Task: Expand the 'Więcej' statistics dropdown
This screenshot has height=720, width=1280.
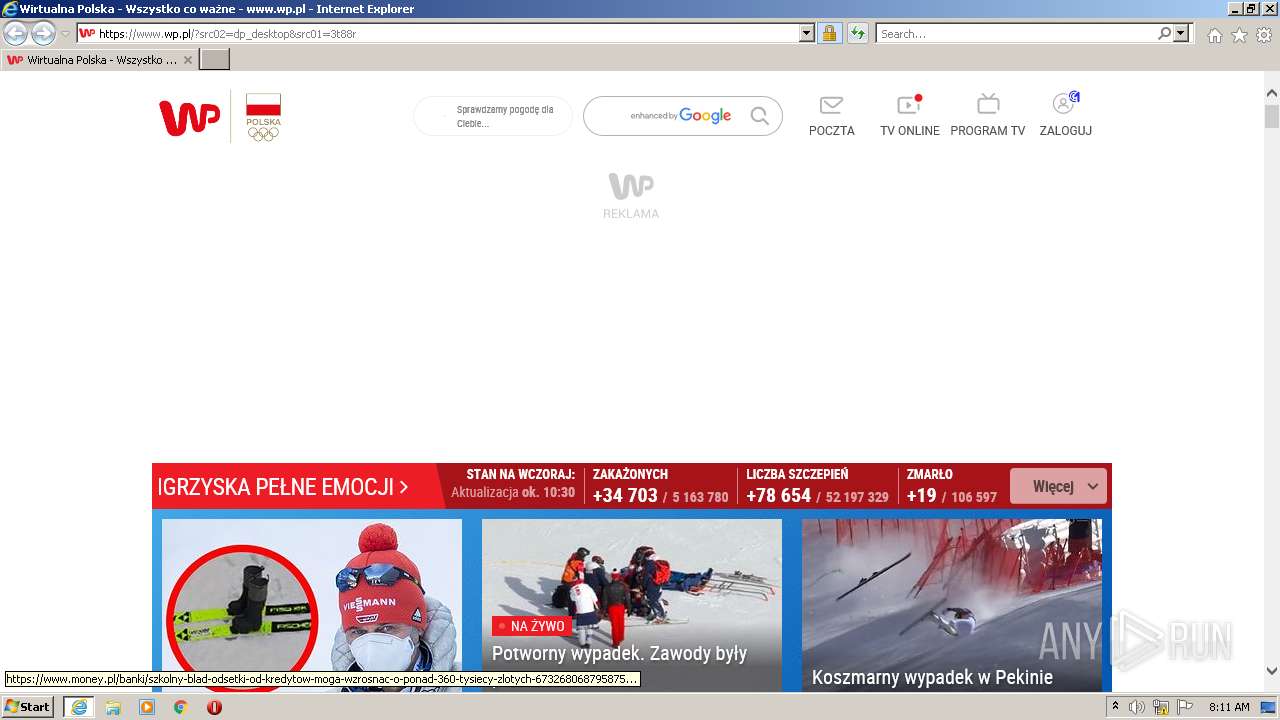Action: (x=1058, y=486)
